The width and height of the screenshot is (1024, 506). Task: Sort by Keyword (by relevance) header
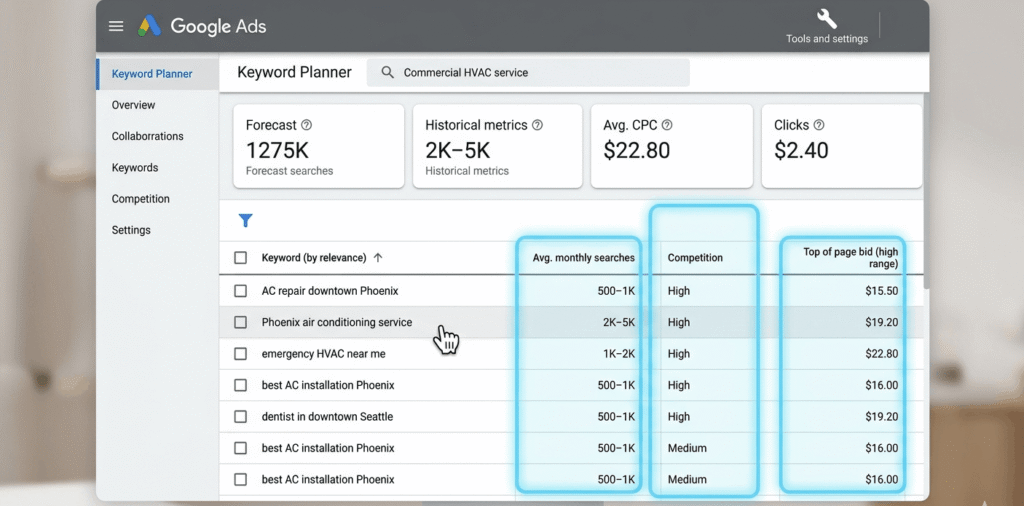point(313,258)
